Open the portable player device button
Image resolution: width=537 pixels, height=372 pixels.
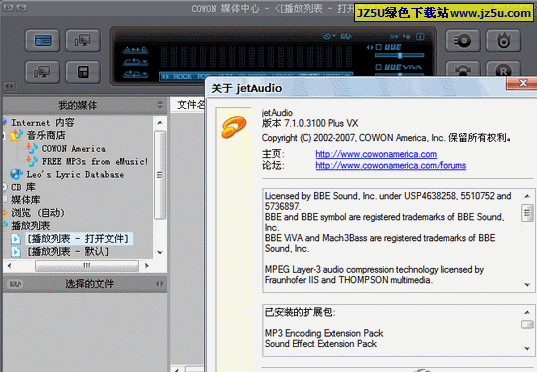[83, 72]
